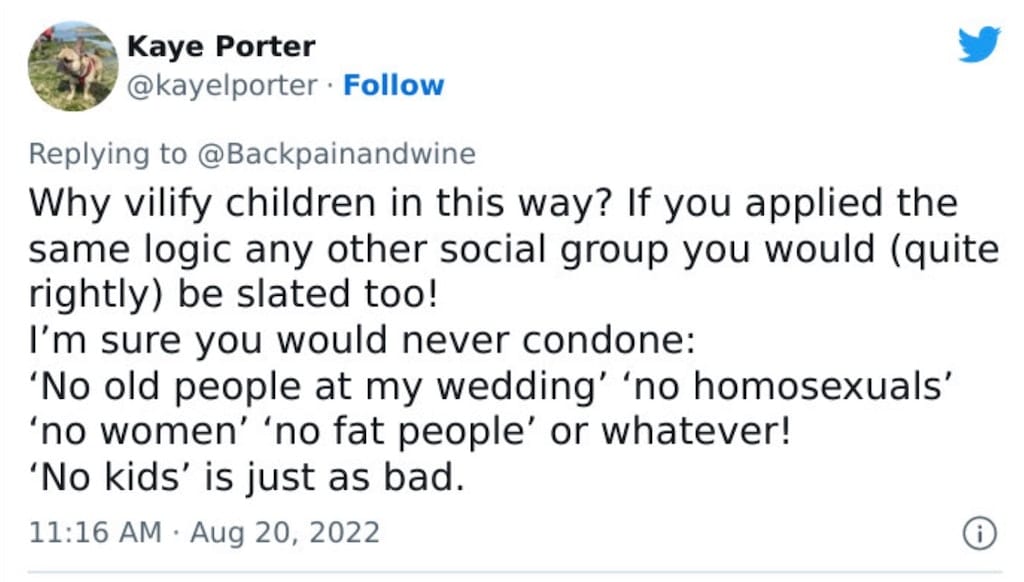Click the display name Kaye Porter
This screenshot has height=582, width=1024.
(221, 46)
